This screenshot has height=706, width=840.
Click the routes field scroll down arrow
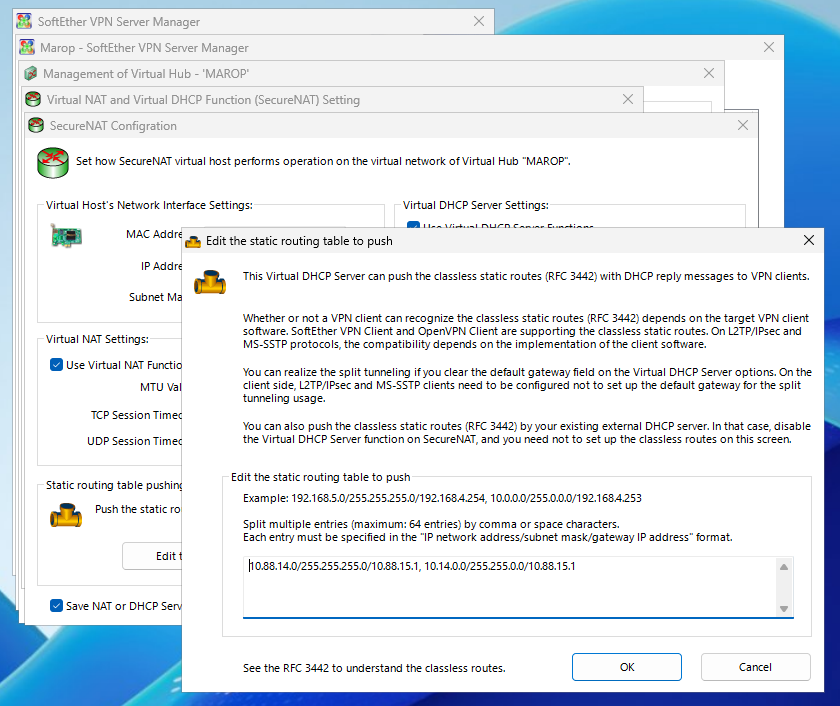784,609
